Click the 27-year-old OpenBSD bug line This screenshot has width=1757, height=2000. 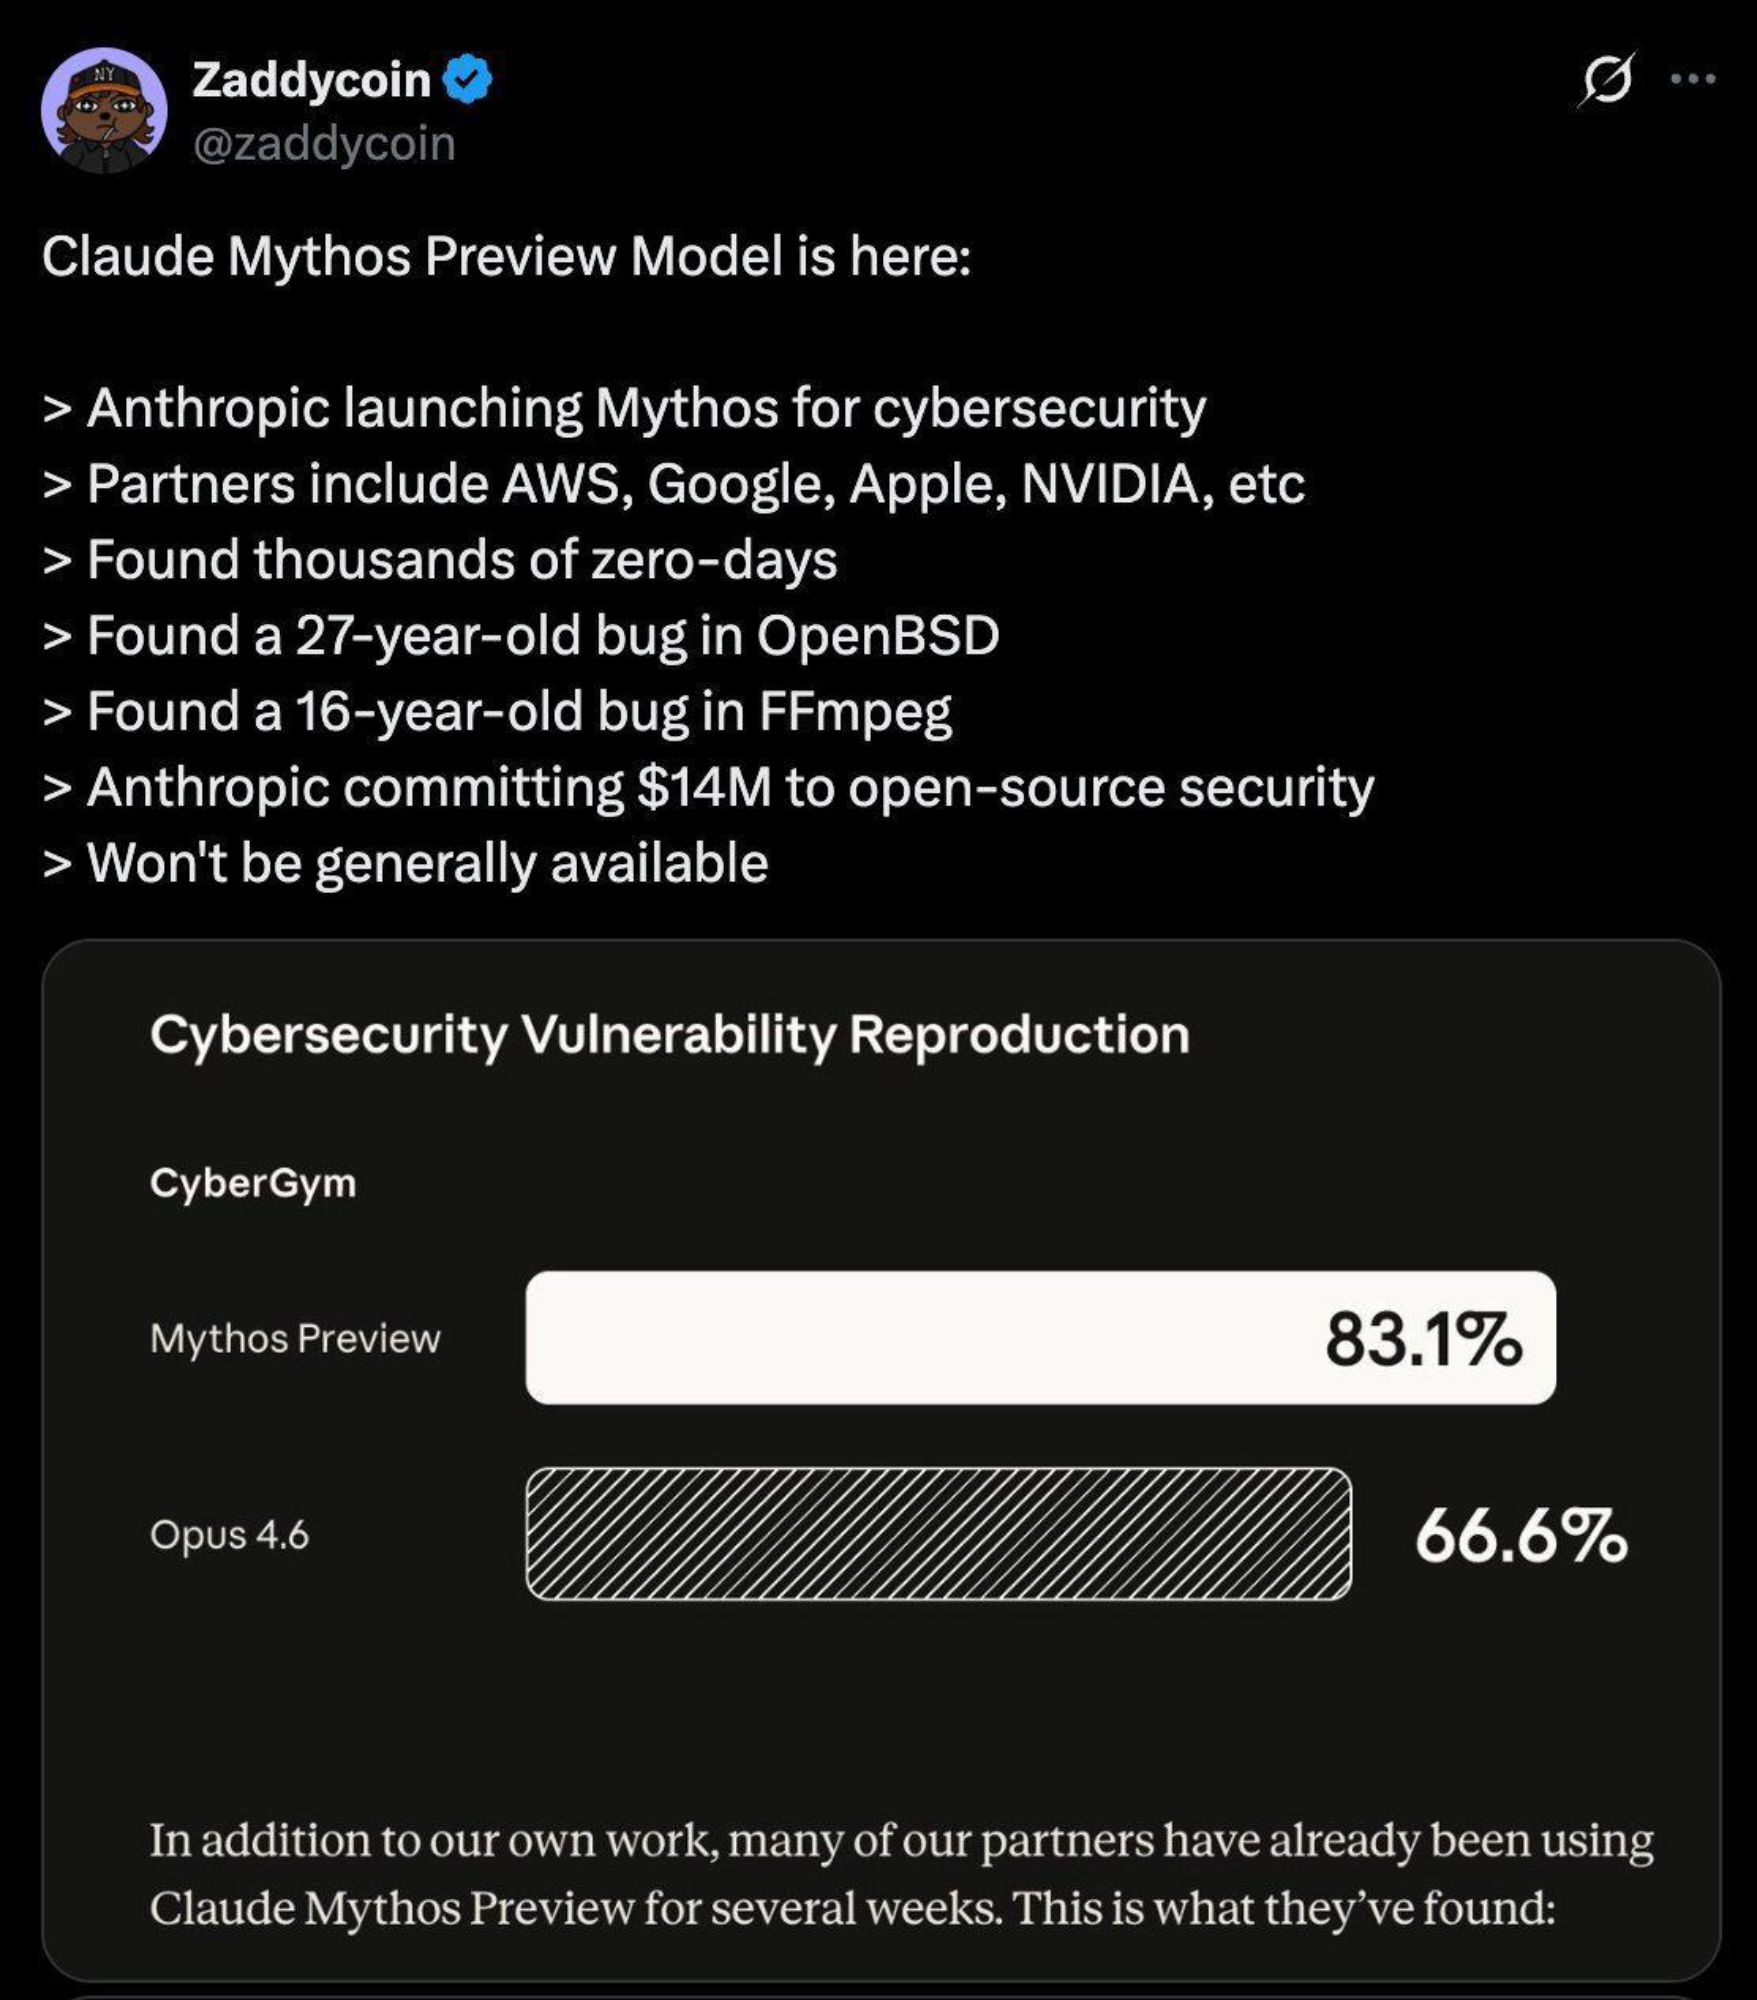pyautogui.click(x=522, y=635)
